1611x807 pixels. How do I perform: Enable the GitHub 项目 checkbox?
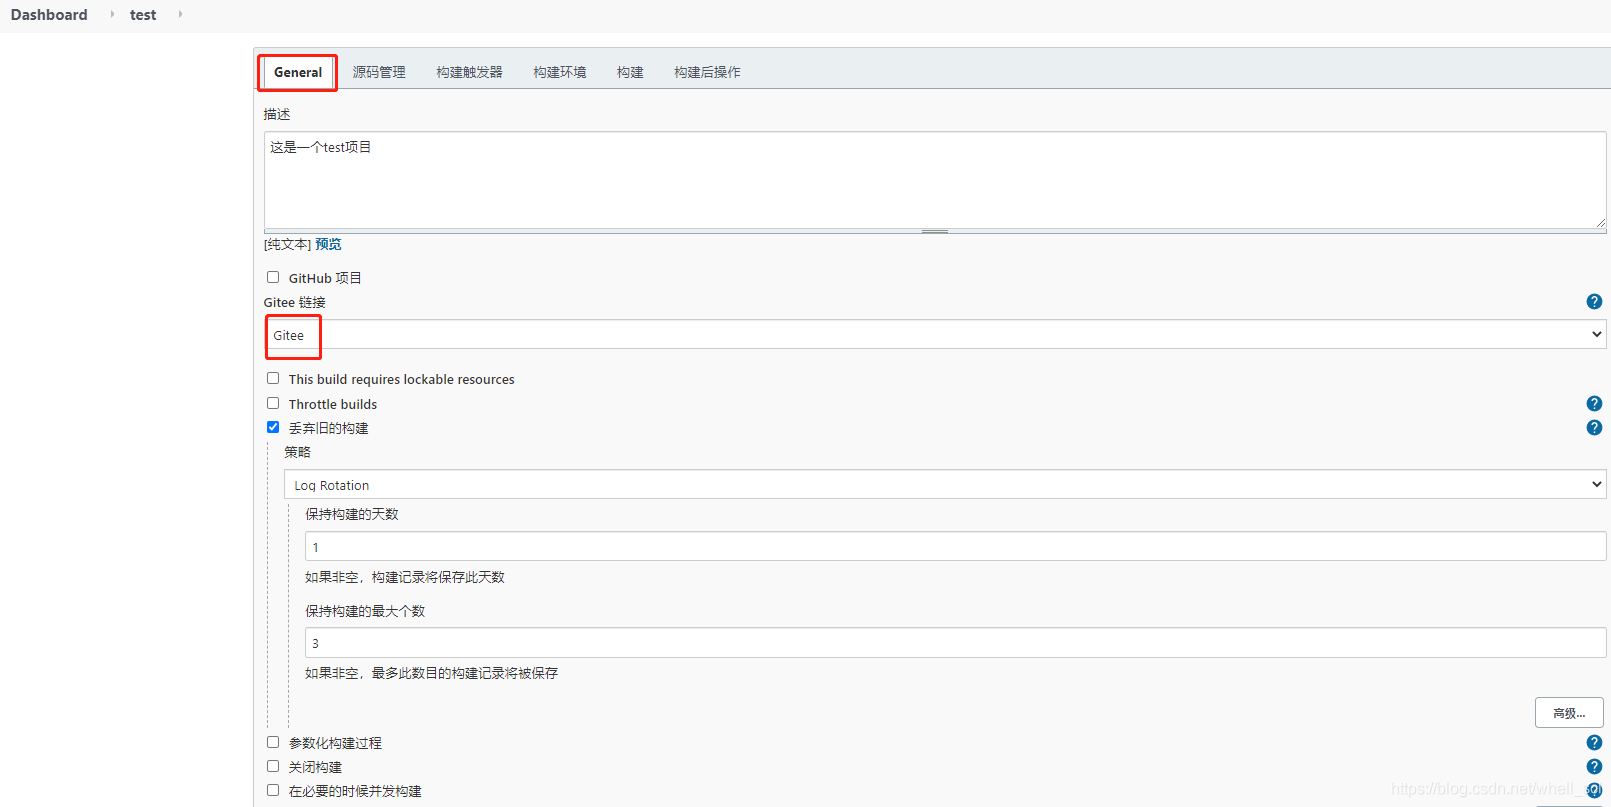click(273, 277)
